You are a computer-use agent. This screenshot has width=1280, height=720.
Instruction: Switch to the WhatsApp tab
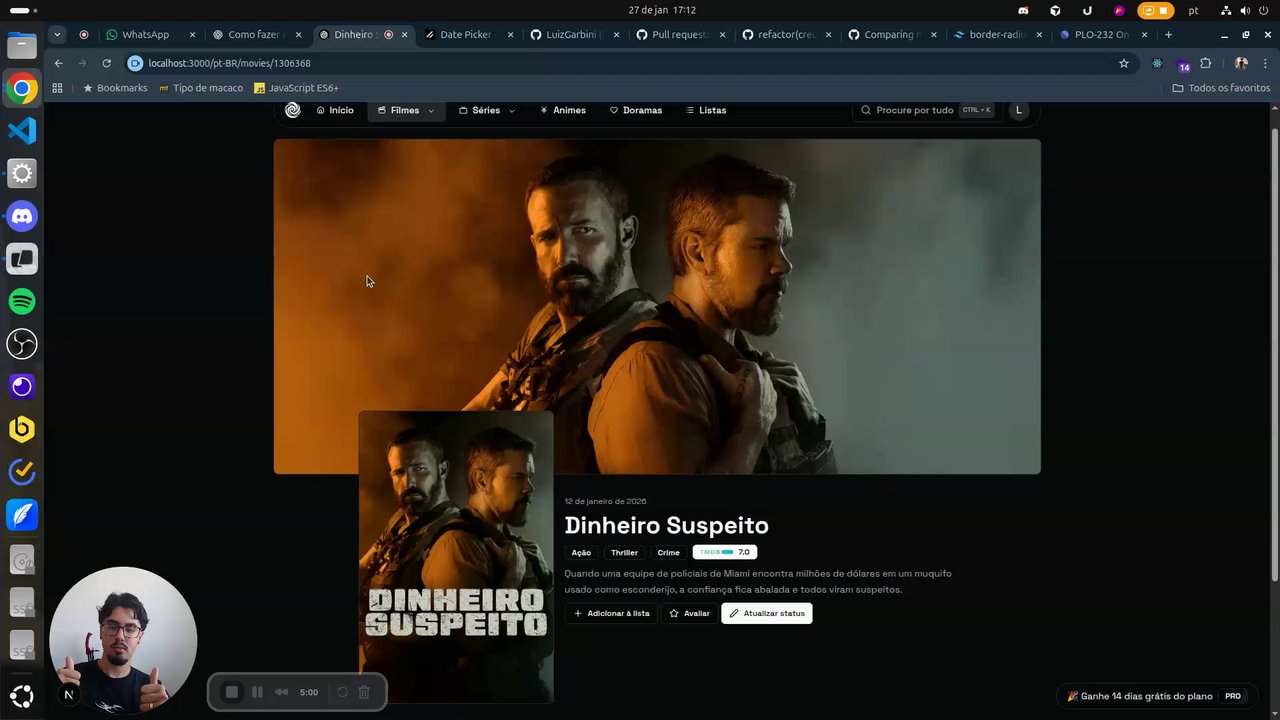pos(147,34)
